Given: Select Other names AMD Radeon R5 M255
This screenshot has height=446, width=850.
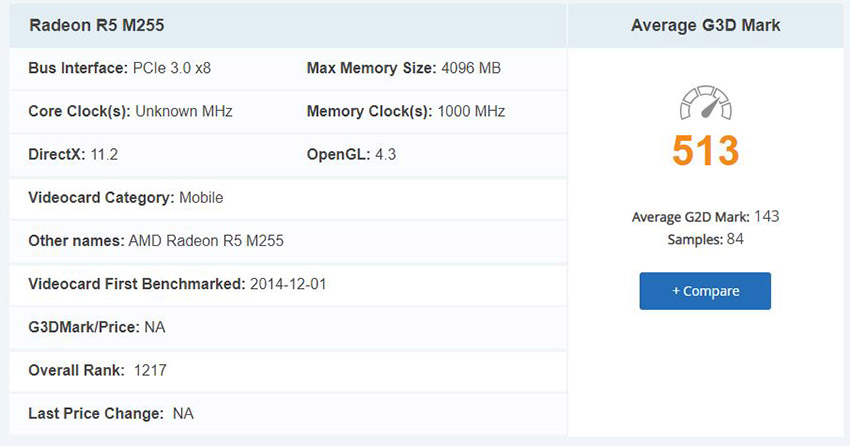Looking at the screenshot, I should point(156,241).
